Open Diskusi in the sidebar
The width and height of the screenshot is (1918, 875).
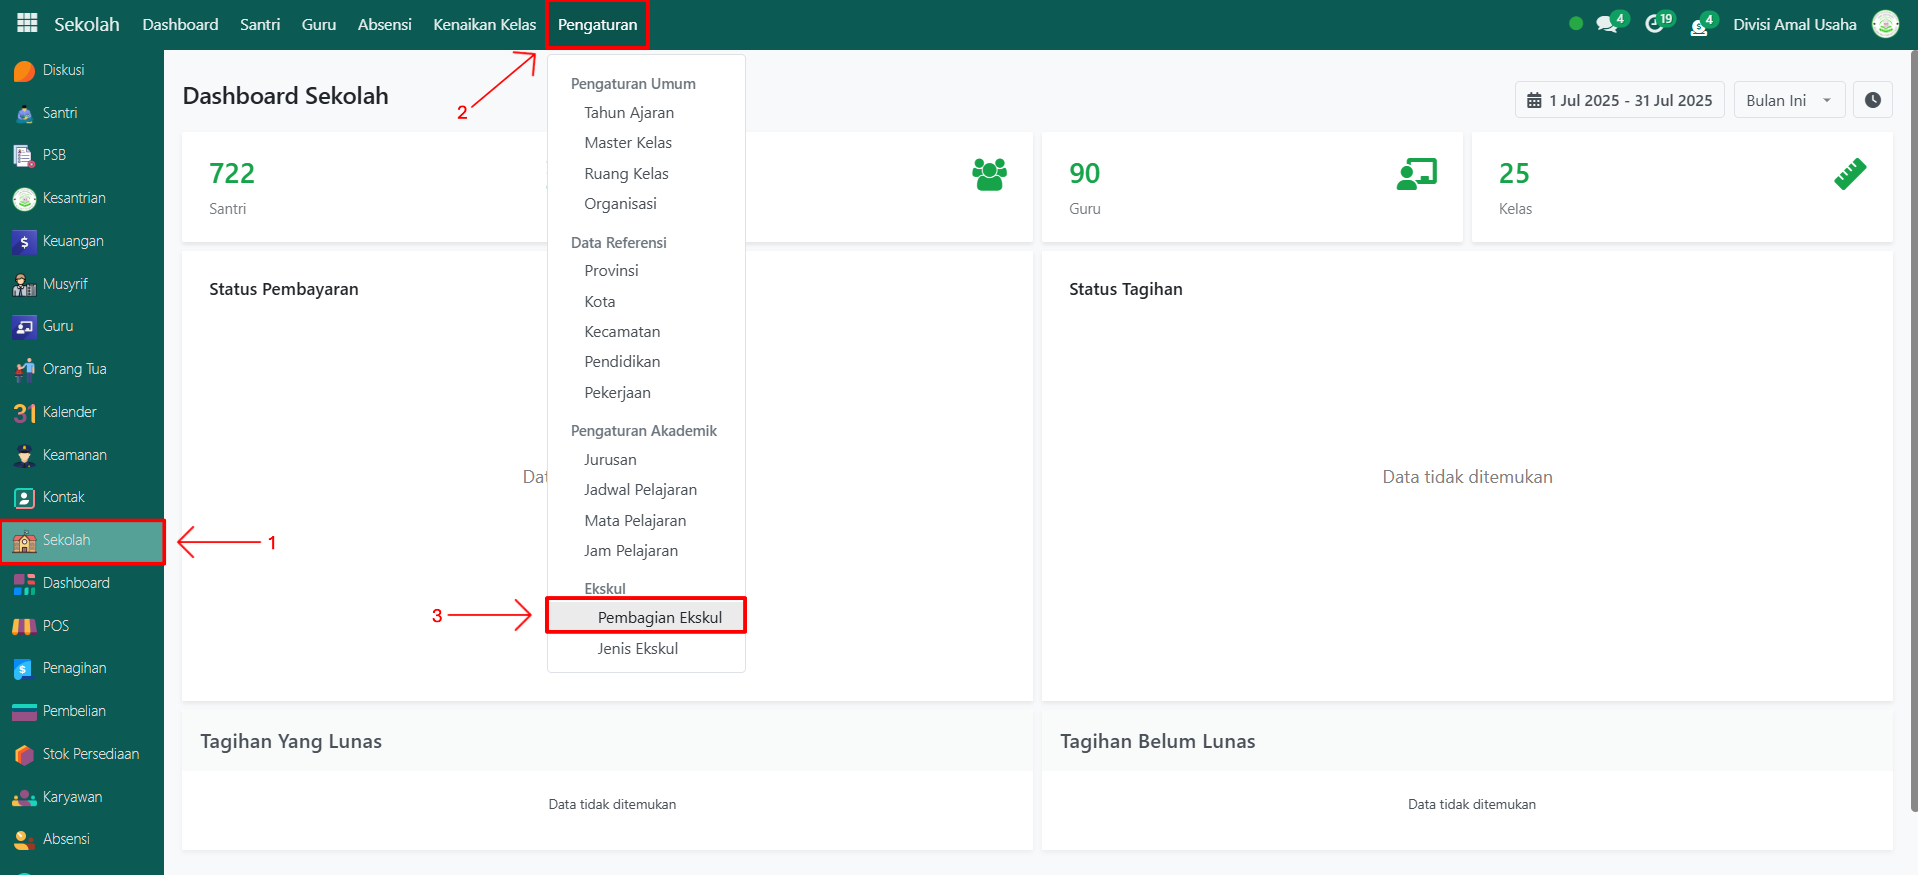pyautogui.click(x=62, y=70)
